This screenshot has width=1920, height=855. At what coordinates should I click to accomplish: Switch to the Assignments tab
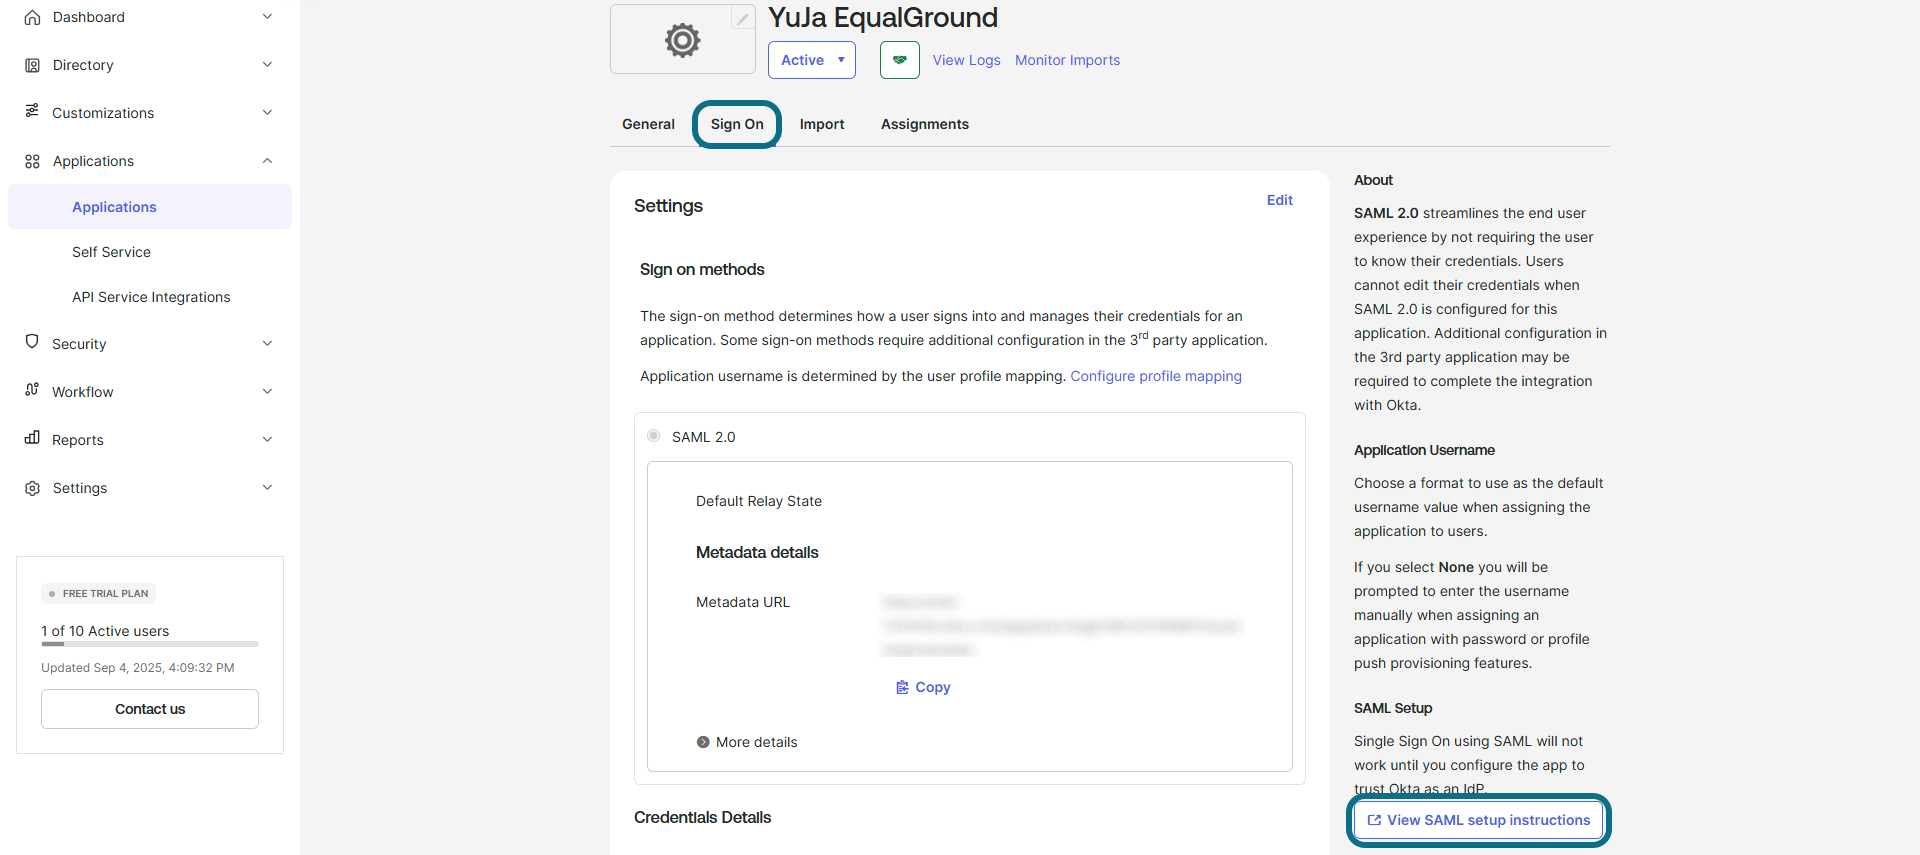pyautogui.click(x=925, y=124)
